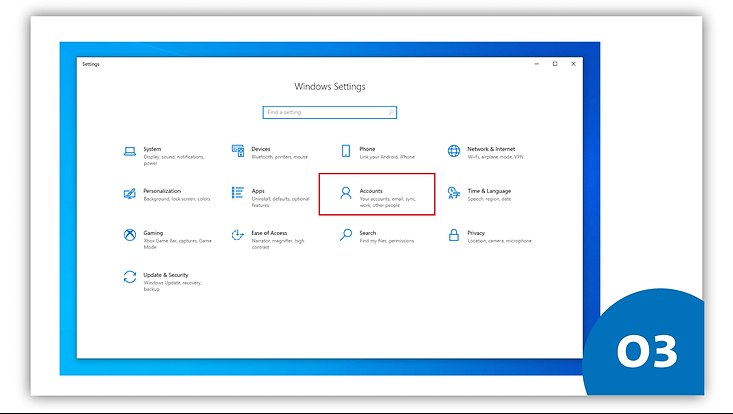Viewport: 733px width, 414px height.
Task: Click the Search category magnifier icon
Action: (346, 235)
